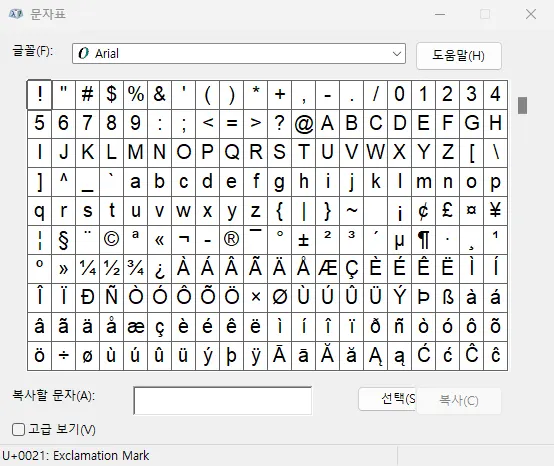
Task: Choose the ¤ currency sign cell
Action: click(471, 211)
